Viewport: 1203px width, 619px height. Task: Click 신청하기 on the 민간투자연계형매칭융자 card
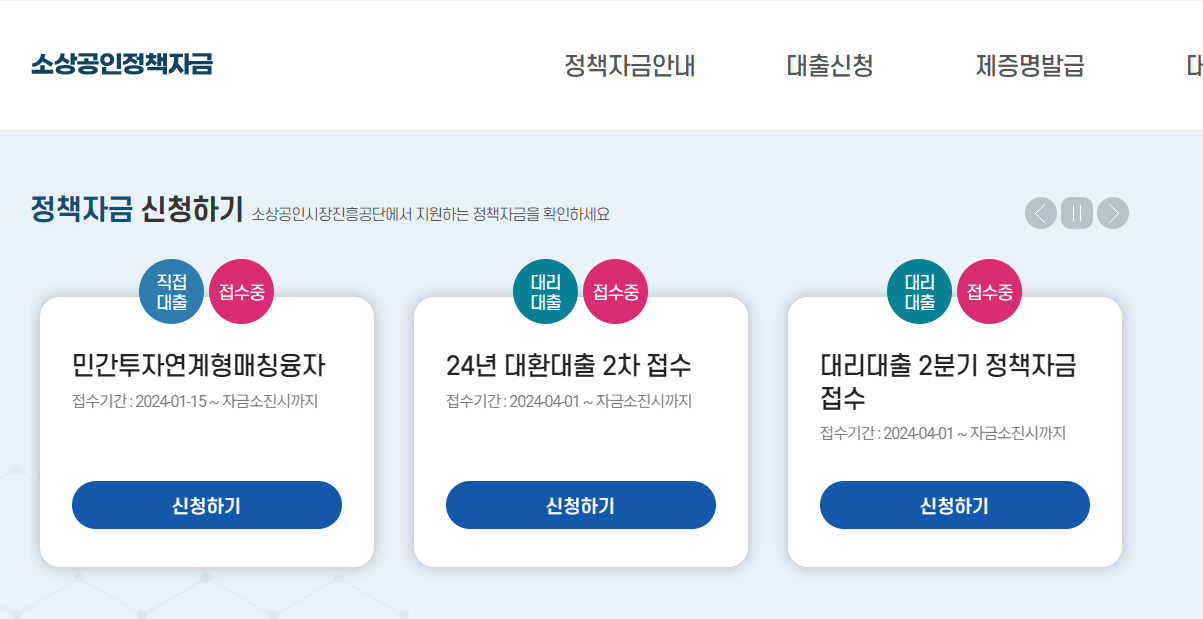tap(206, 505)
